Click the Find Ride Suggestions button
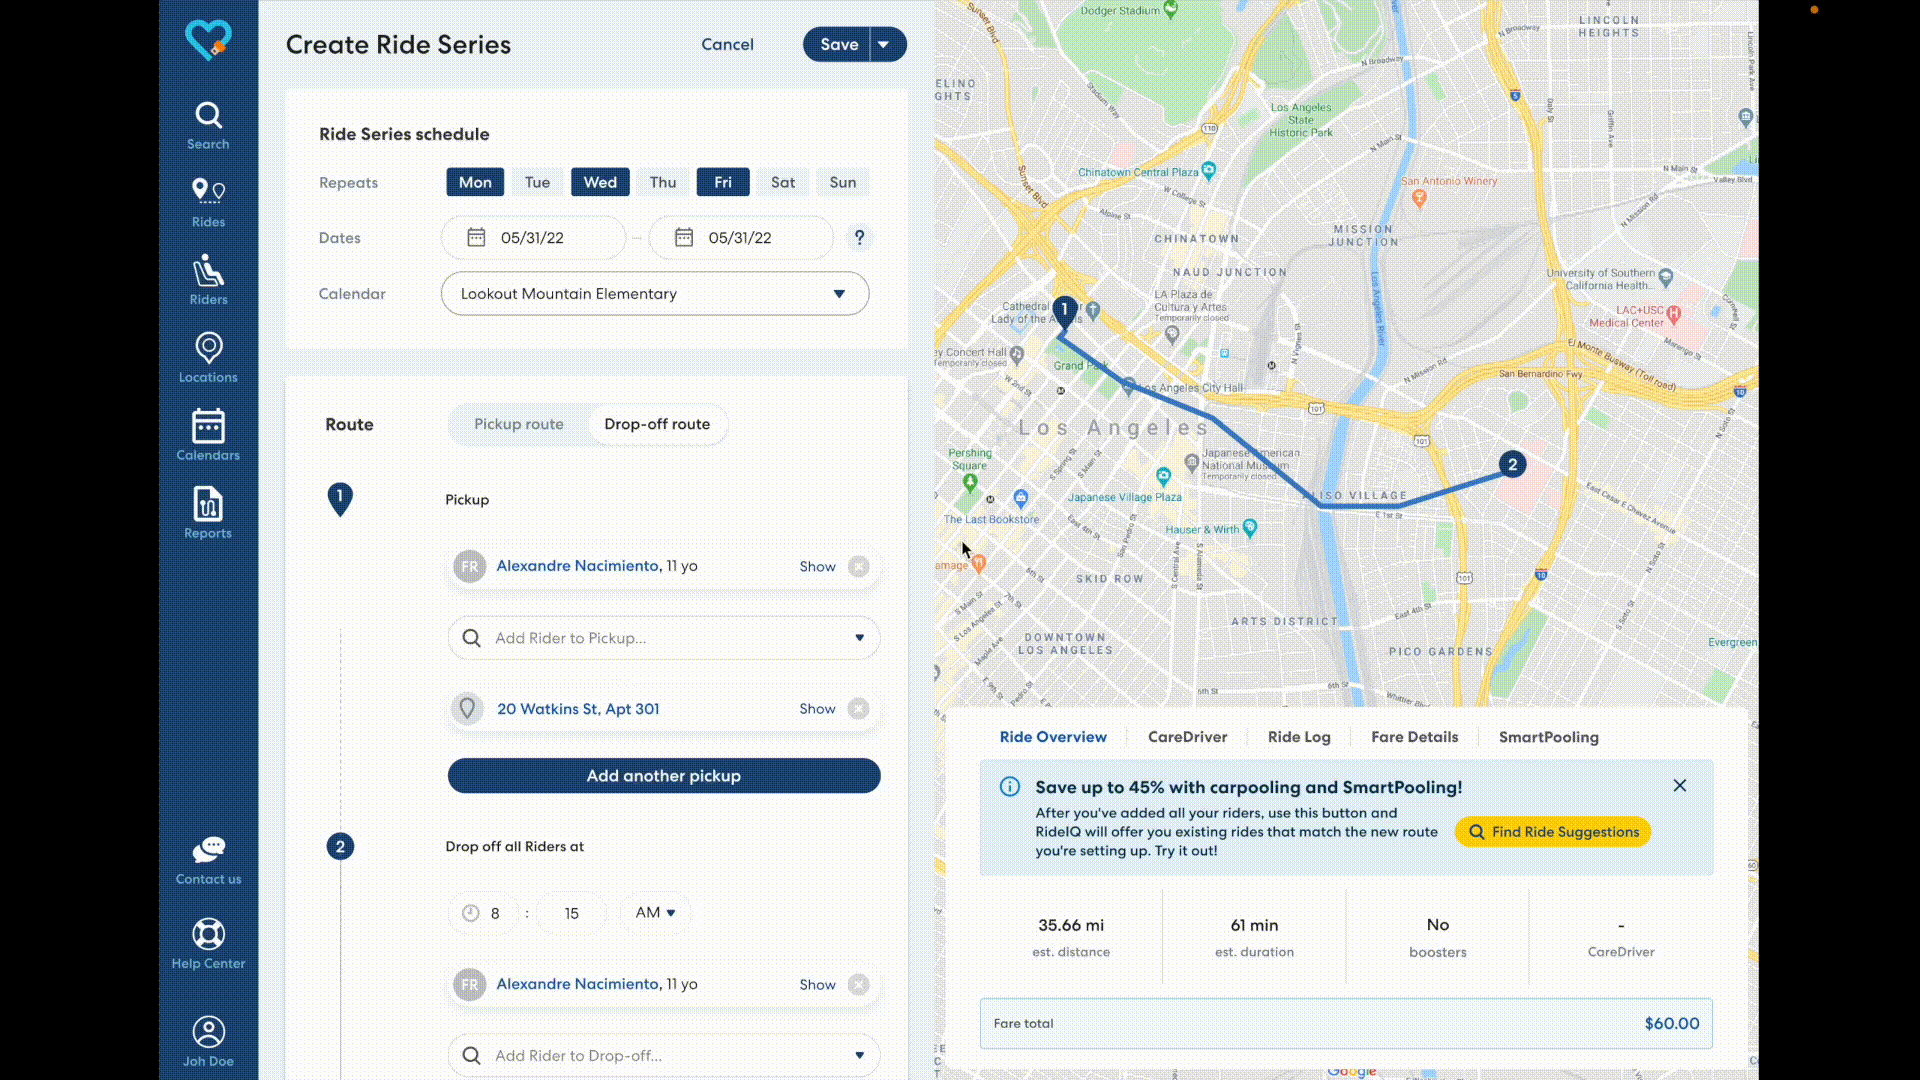The height and width of the screenshot is (1080, 1920). pos(1553,832)
